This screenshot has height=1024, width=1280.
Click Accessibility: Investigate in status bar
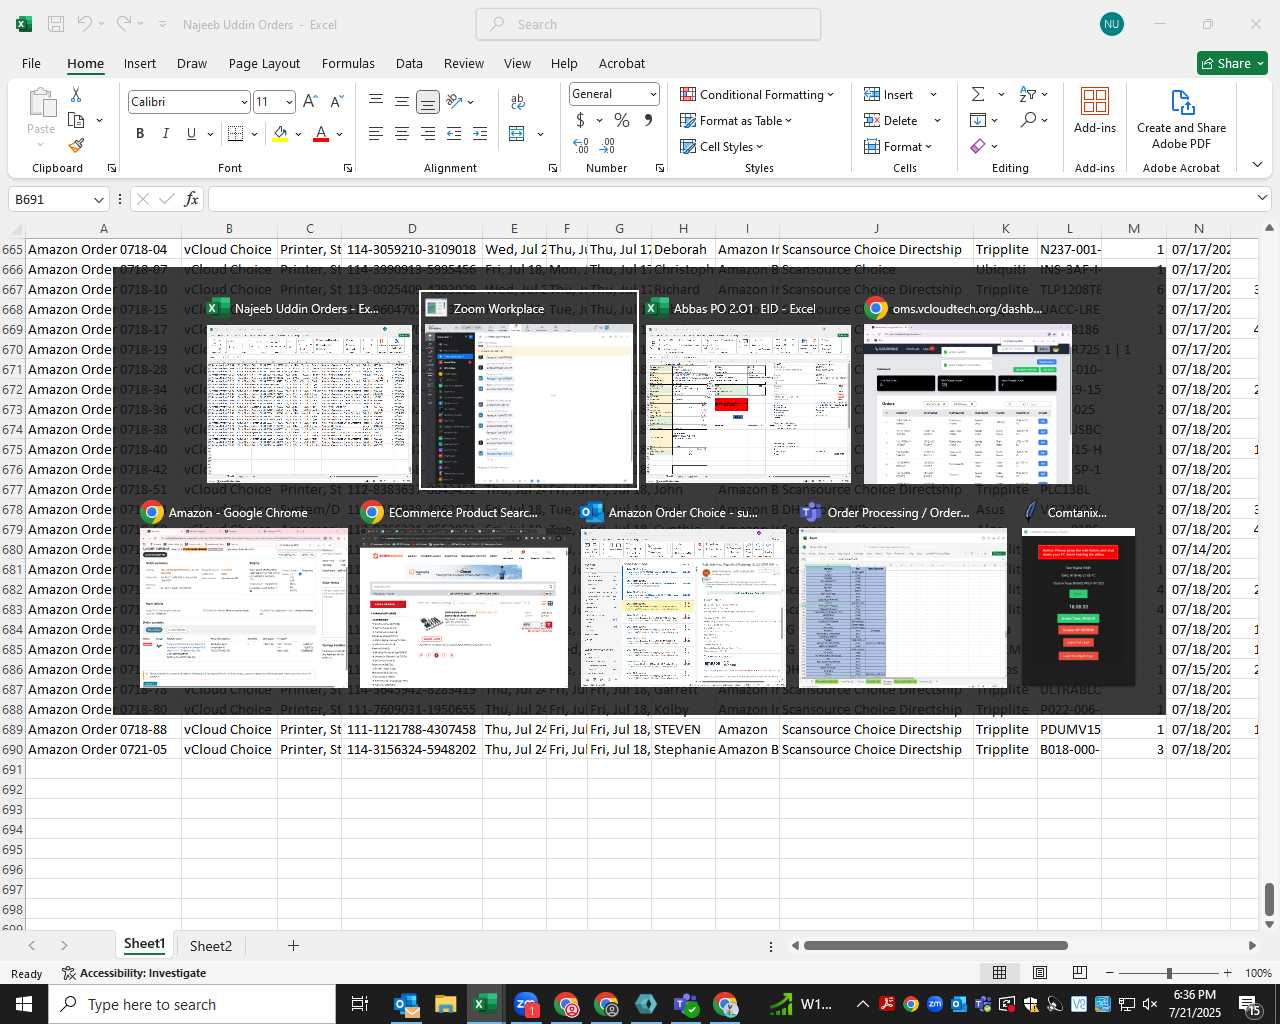pyautogui.click(x=134, y=973)
